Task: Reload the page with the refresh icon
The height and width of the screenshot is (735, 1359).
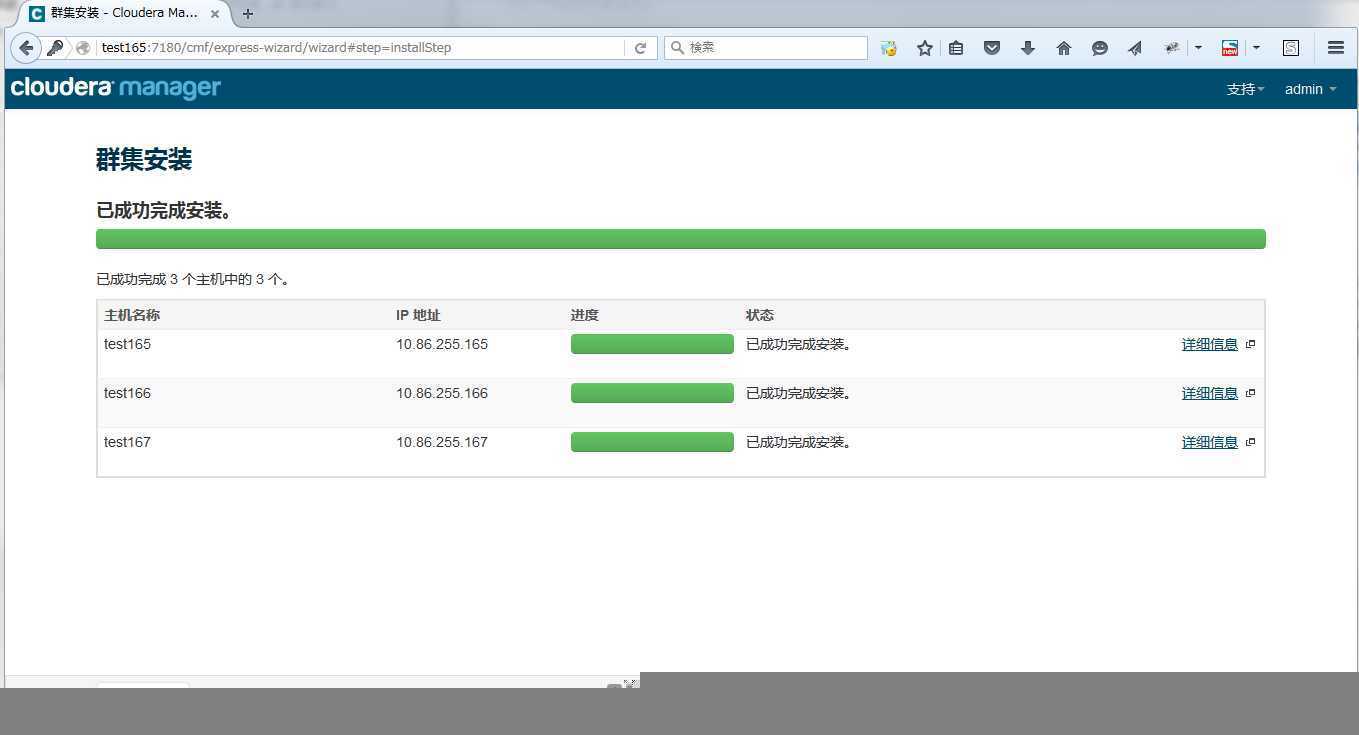Action: [640, 47]
